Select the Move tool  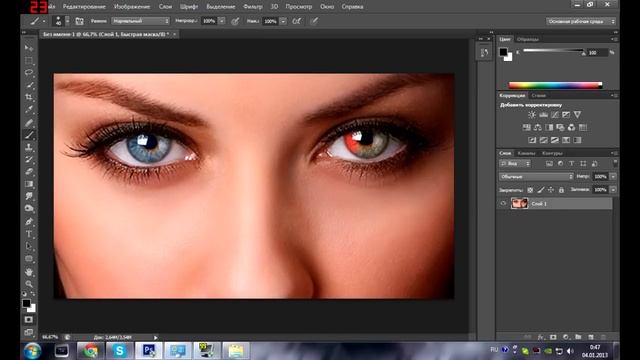[29, 48]
